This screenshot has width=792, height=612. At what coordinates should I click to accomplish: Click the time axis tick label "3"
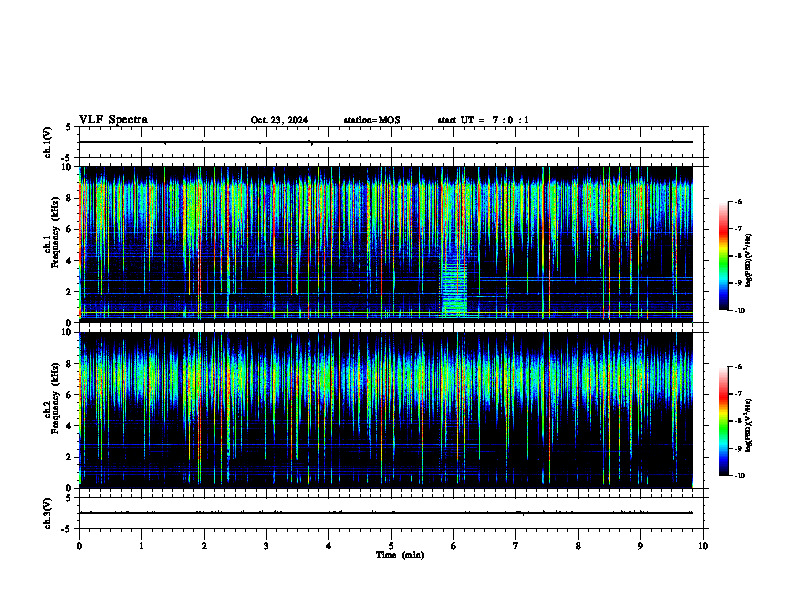tap(266, 546)
